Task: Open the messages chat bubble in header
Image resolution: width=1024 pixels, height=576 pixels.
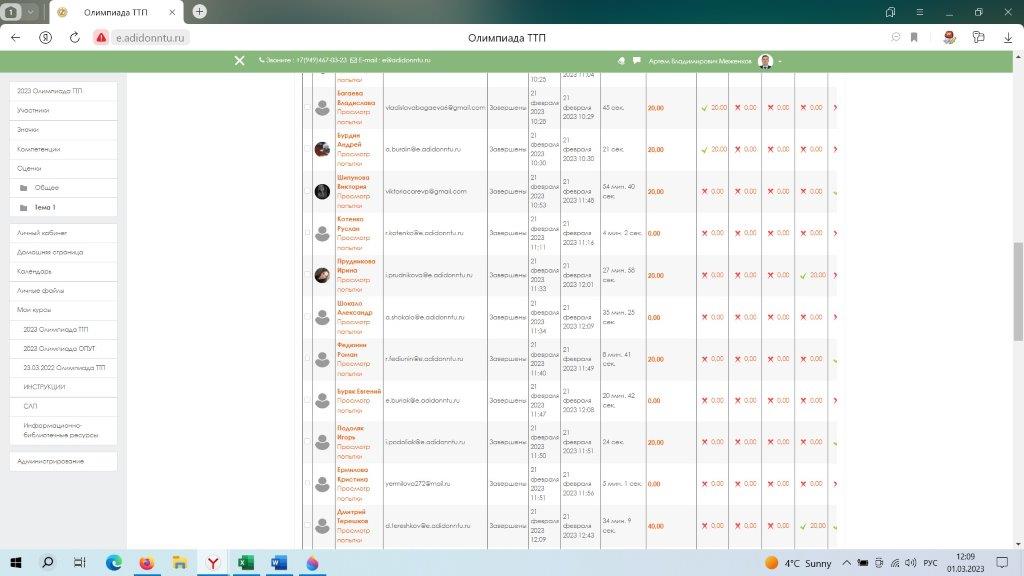Action: tap(637, 61)
